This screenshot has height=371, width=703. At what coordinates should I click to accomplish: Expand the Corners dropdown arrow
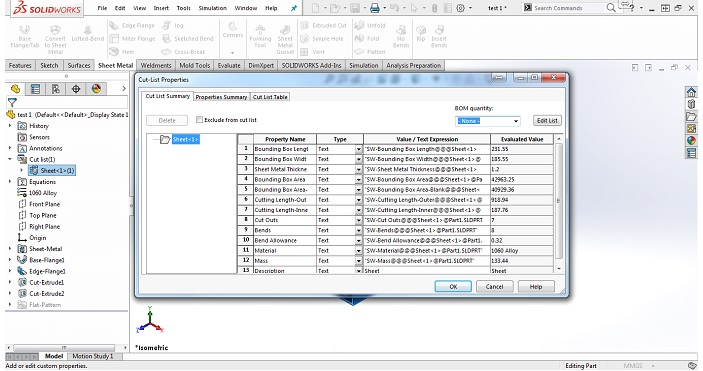pyautogui.click(x=232, y=52)
